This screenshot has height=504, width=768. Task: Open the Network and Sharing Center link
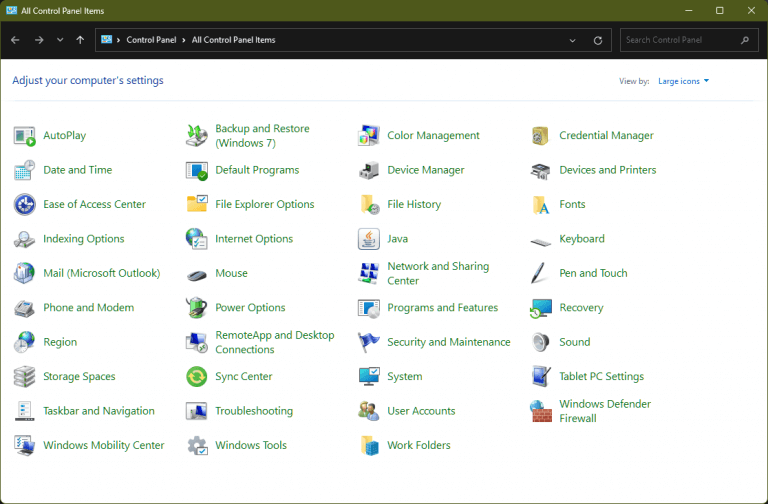click(438, 273)
